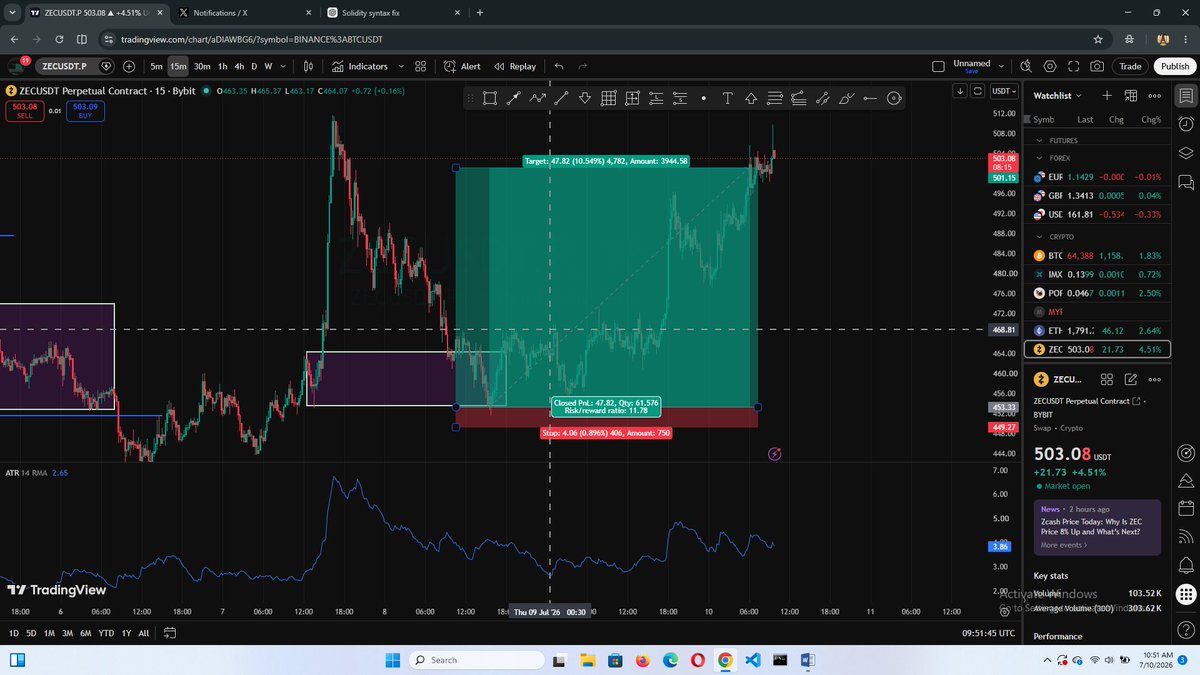1200x675 pixels.
Task: Select the 5D date range
Action: (x=31, y=633)
